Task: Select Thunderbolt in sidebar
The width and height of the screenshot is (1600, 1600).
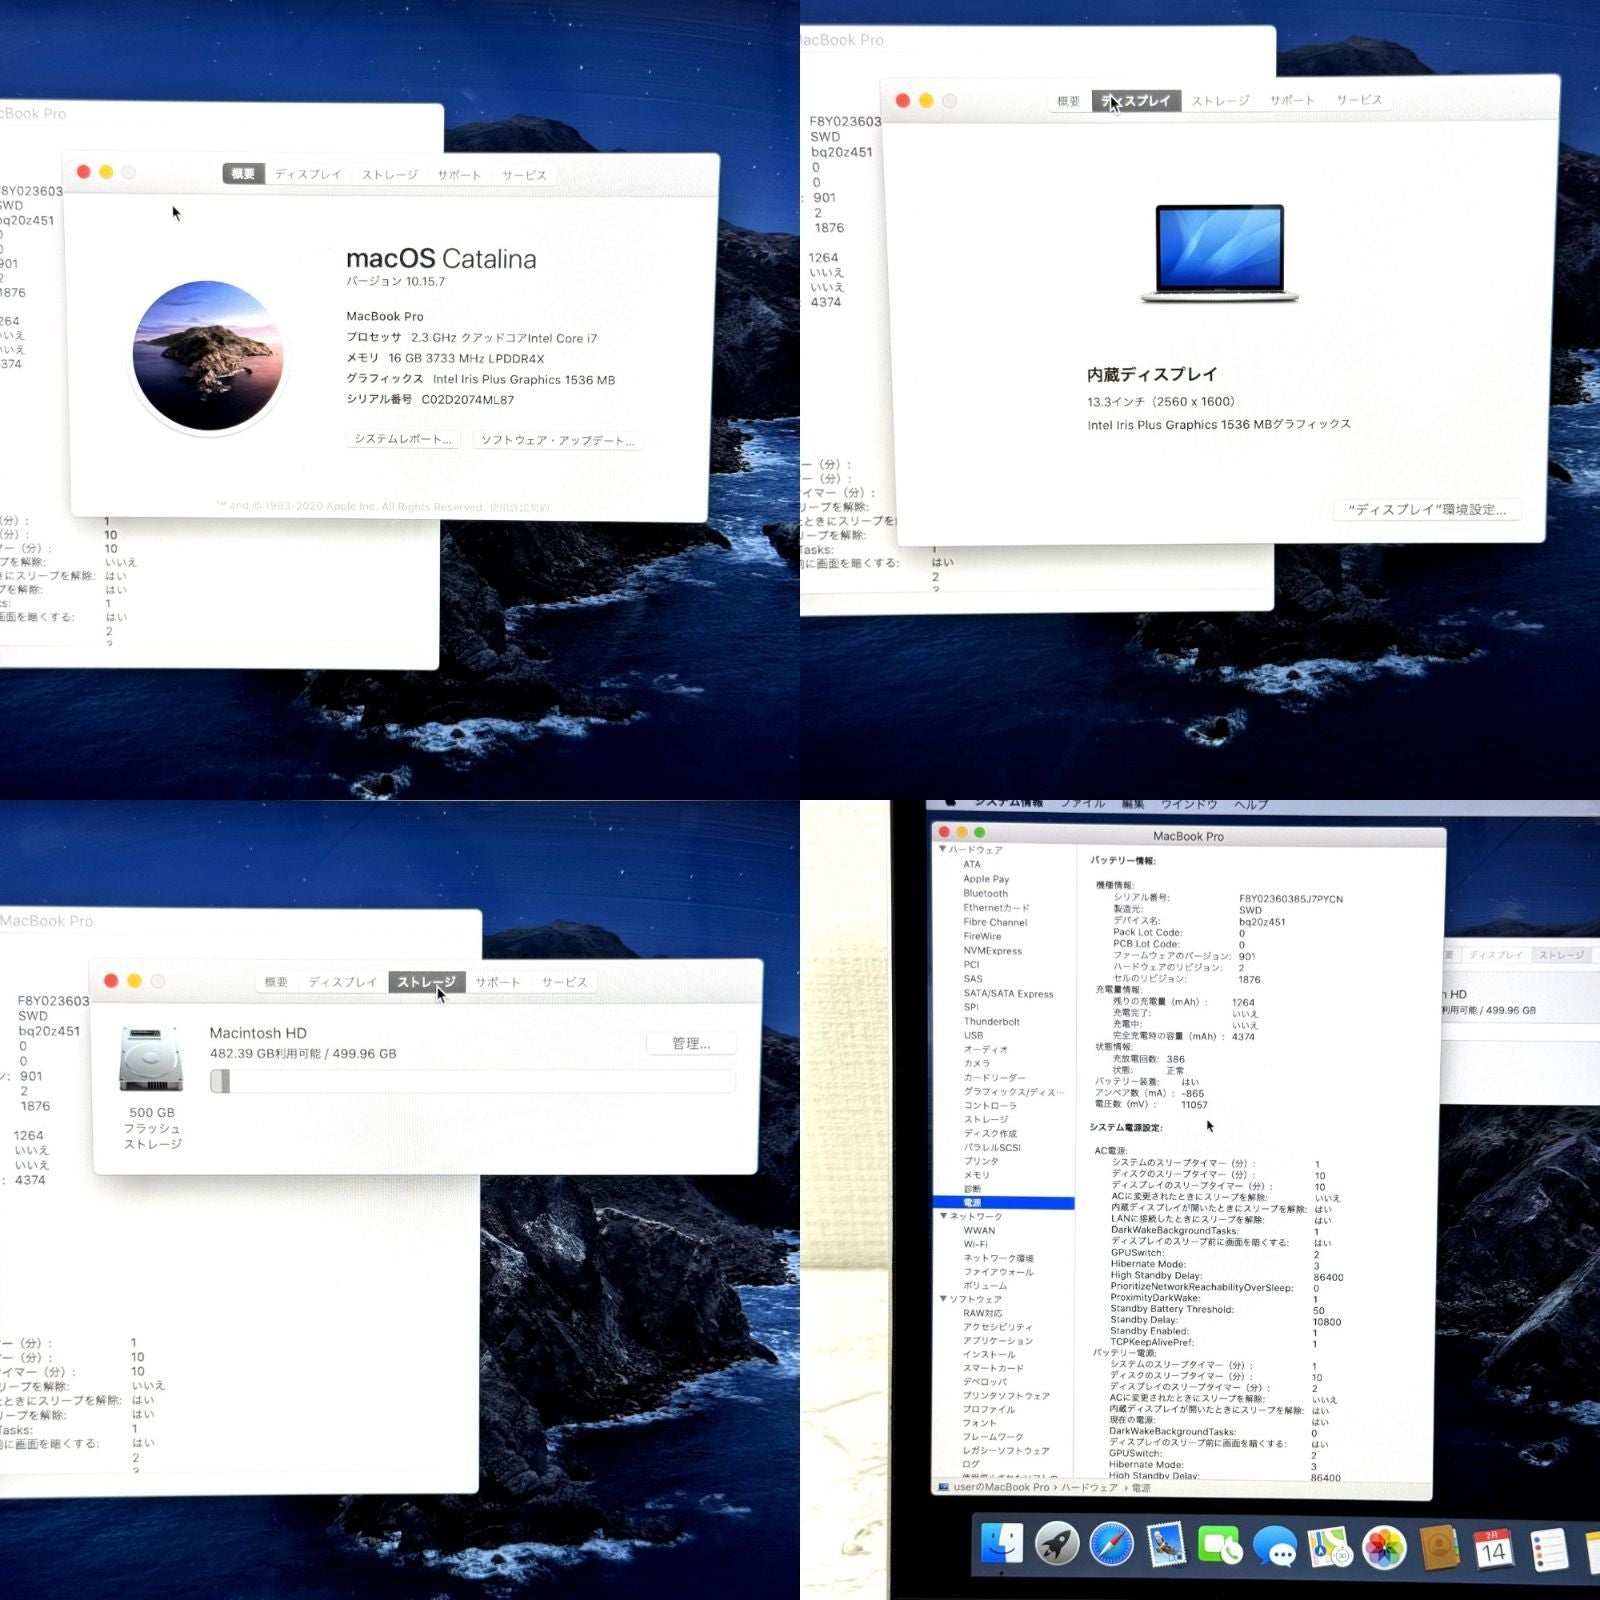Action: click(991, 1022)
